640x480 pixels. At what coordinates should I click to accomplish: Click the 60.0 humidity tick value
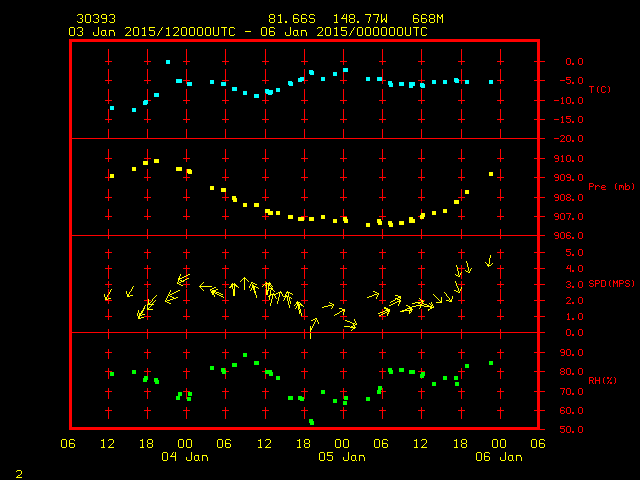click(x=571, y=411)
